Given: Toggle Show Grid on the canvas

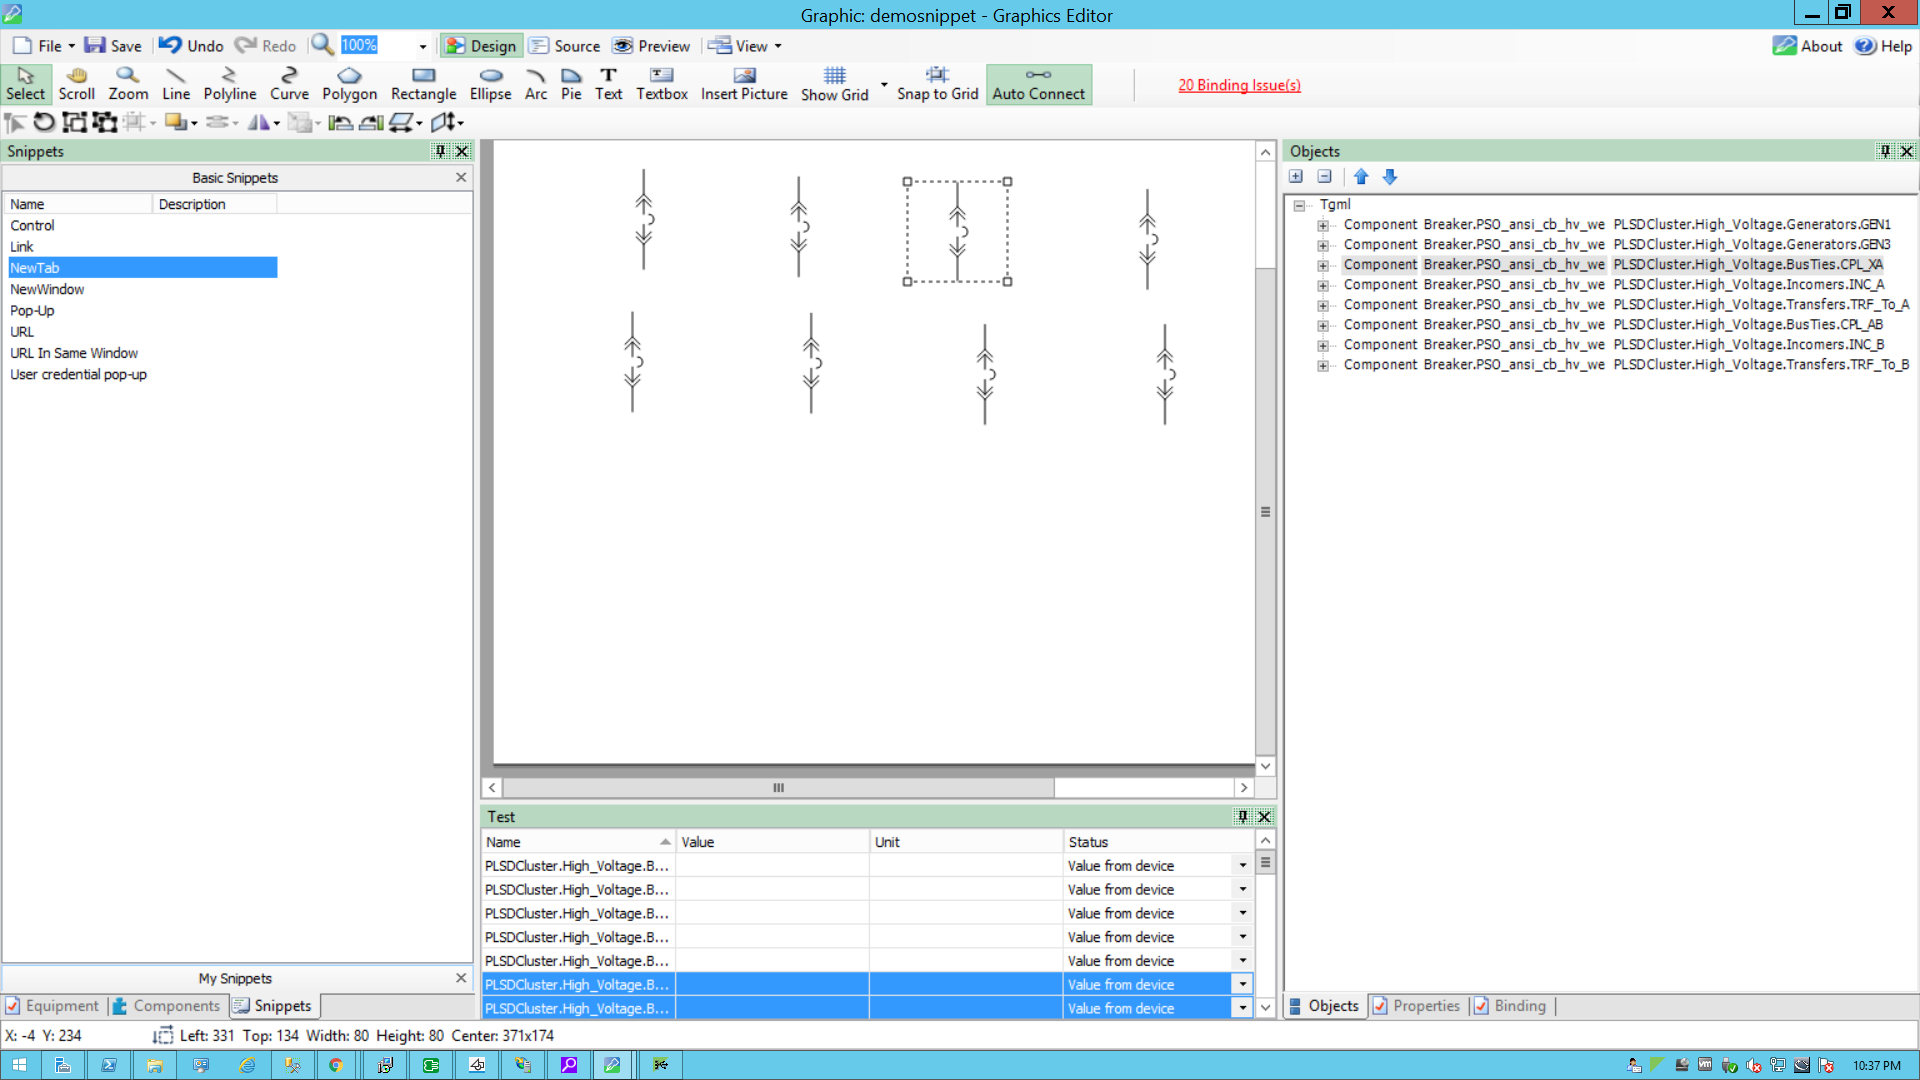Looking at the screenshot, I should (x=834, y=84).
